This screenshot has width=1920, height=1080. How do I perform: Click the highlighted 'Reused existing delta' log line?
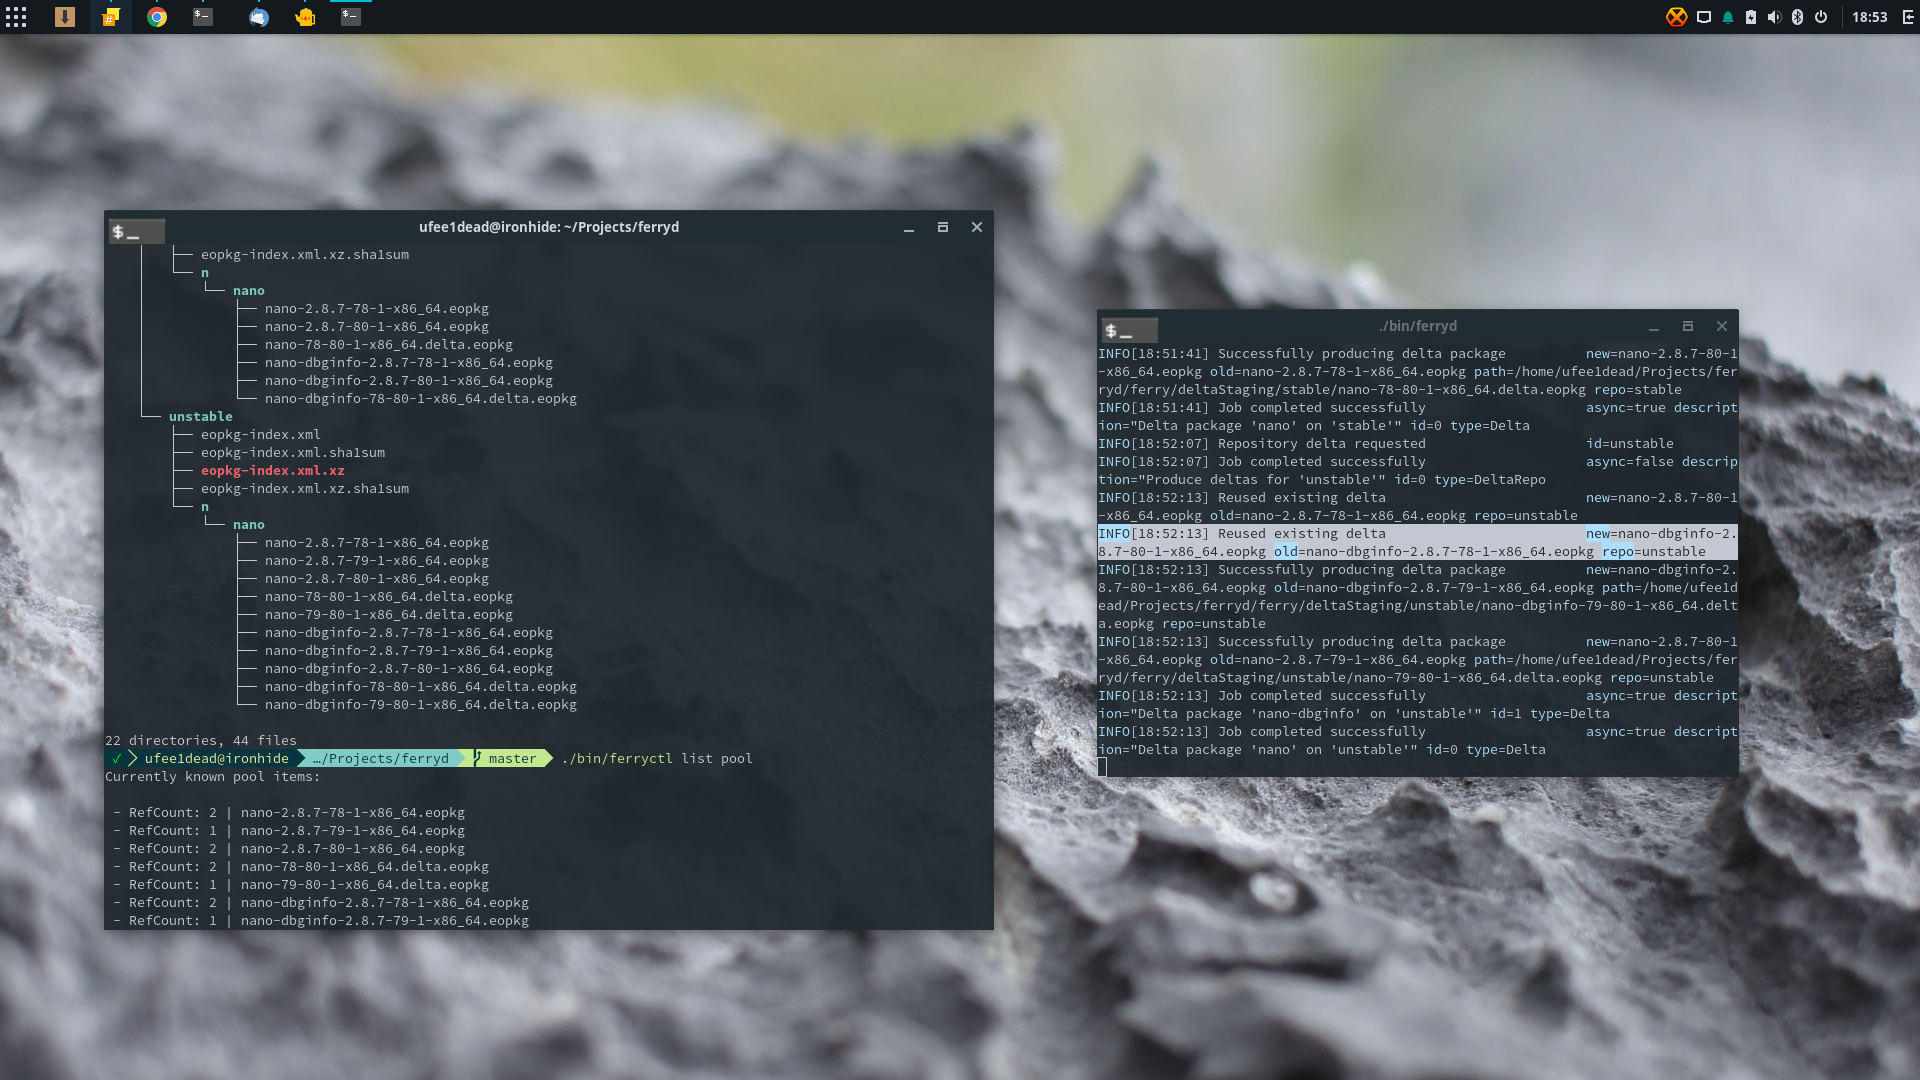click(1417, 543)
